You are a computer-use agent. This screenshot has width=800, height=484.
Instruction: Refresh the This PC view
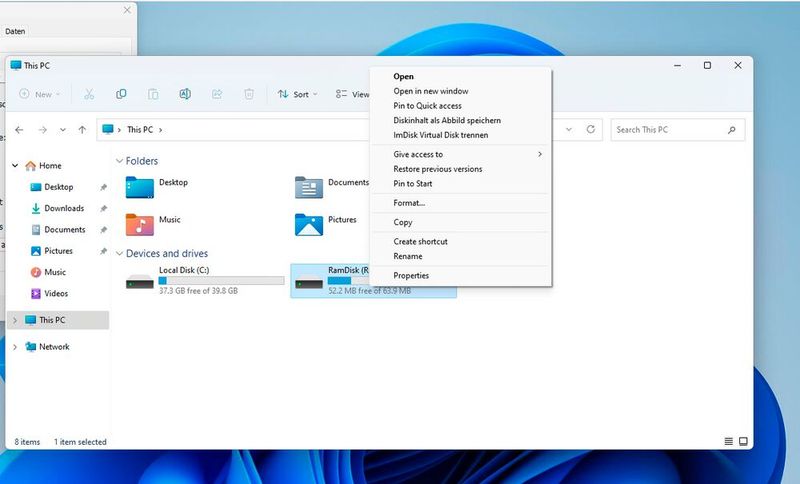pos(591,130)
